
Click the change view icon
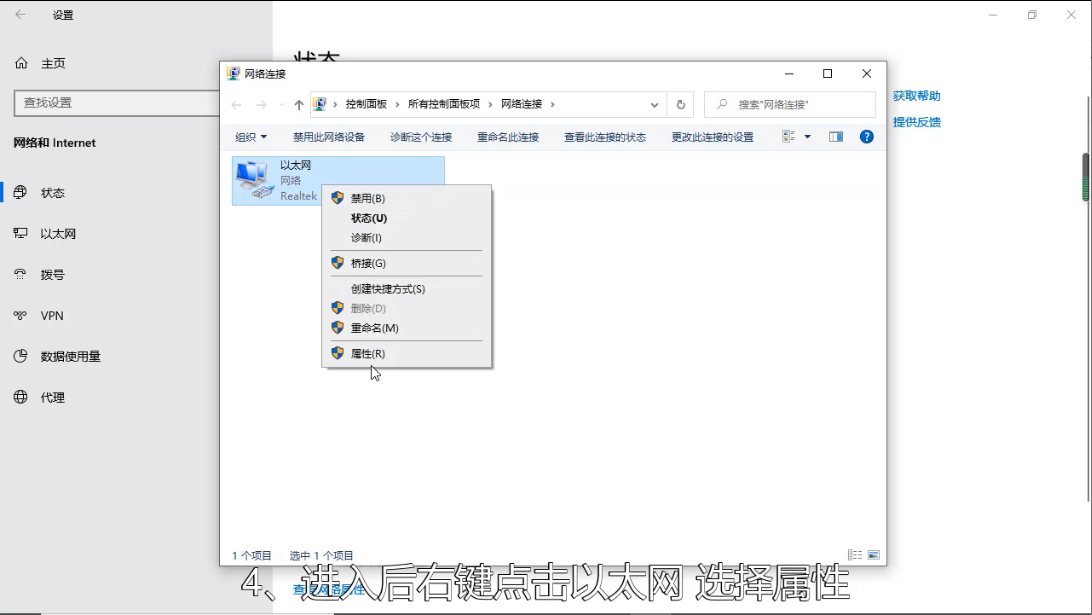pyautogui.click(x=788, y=137)
